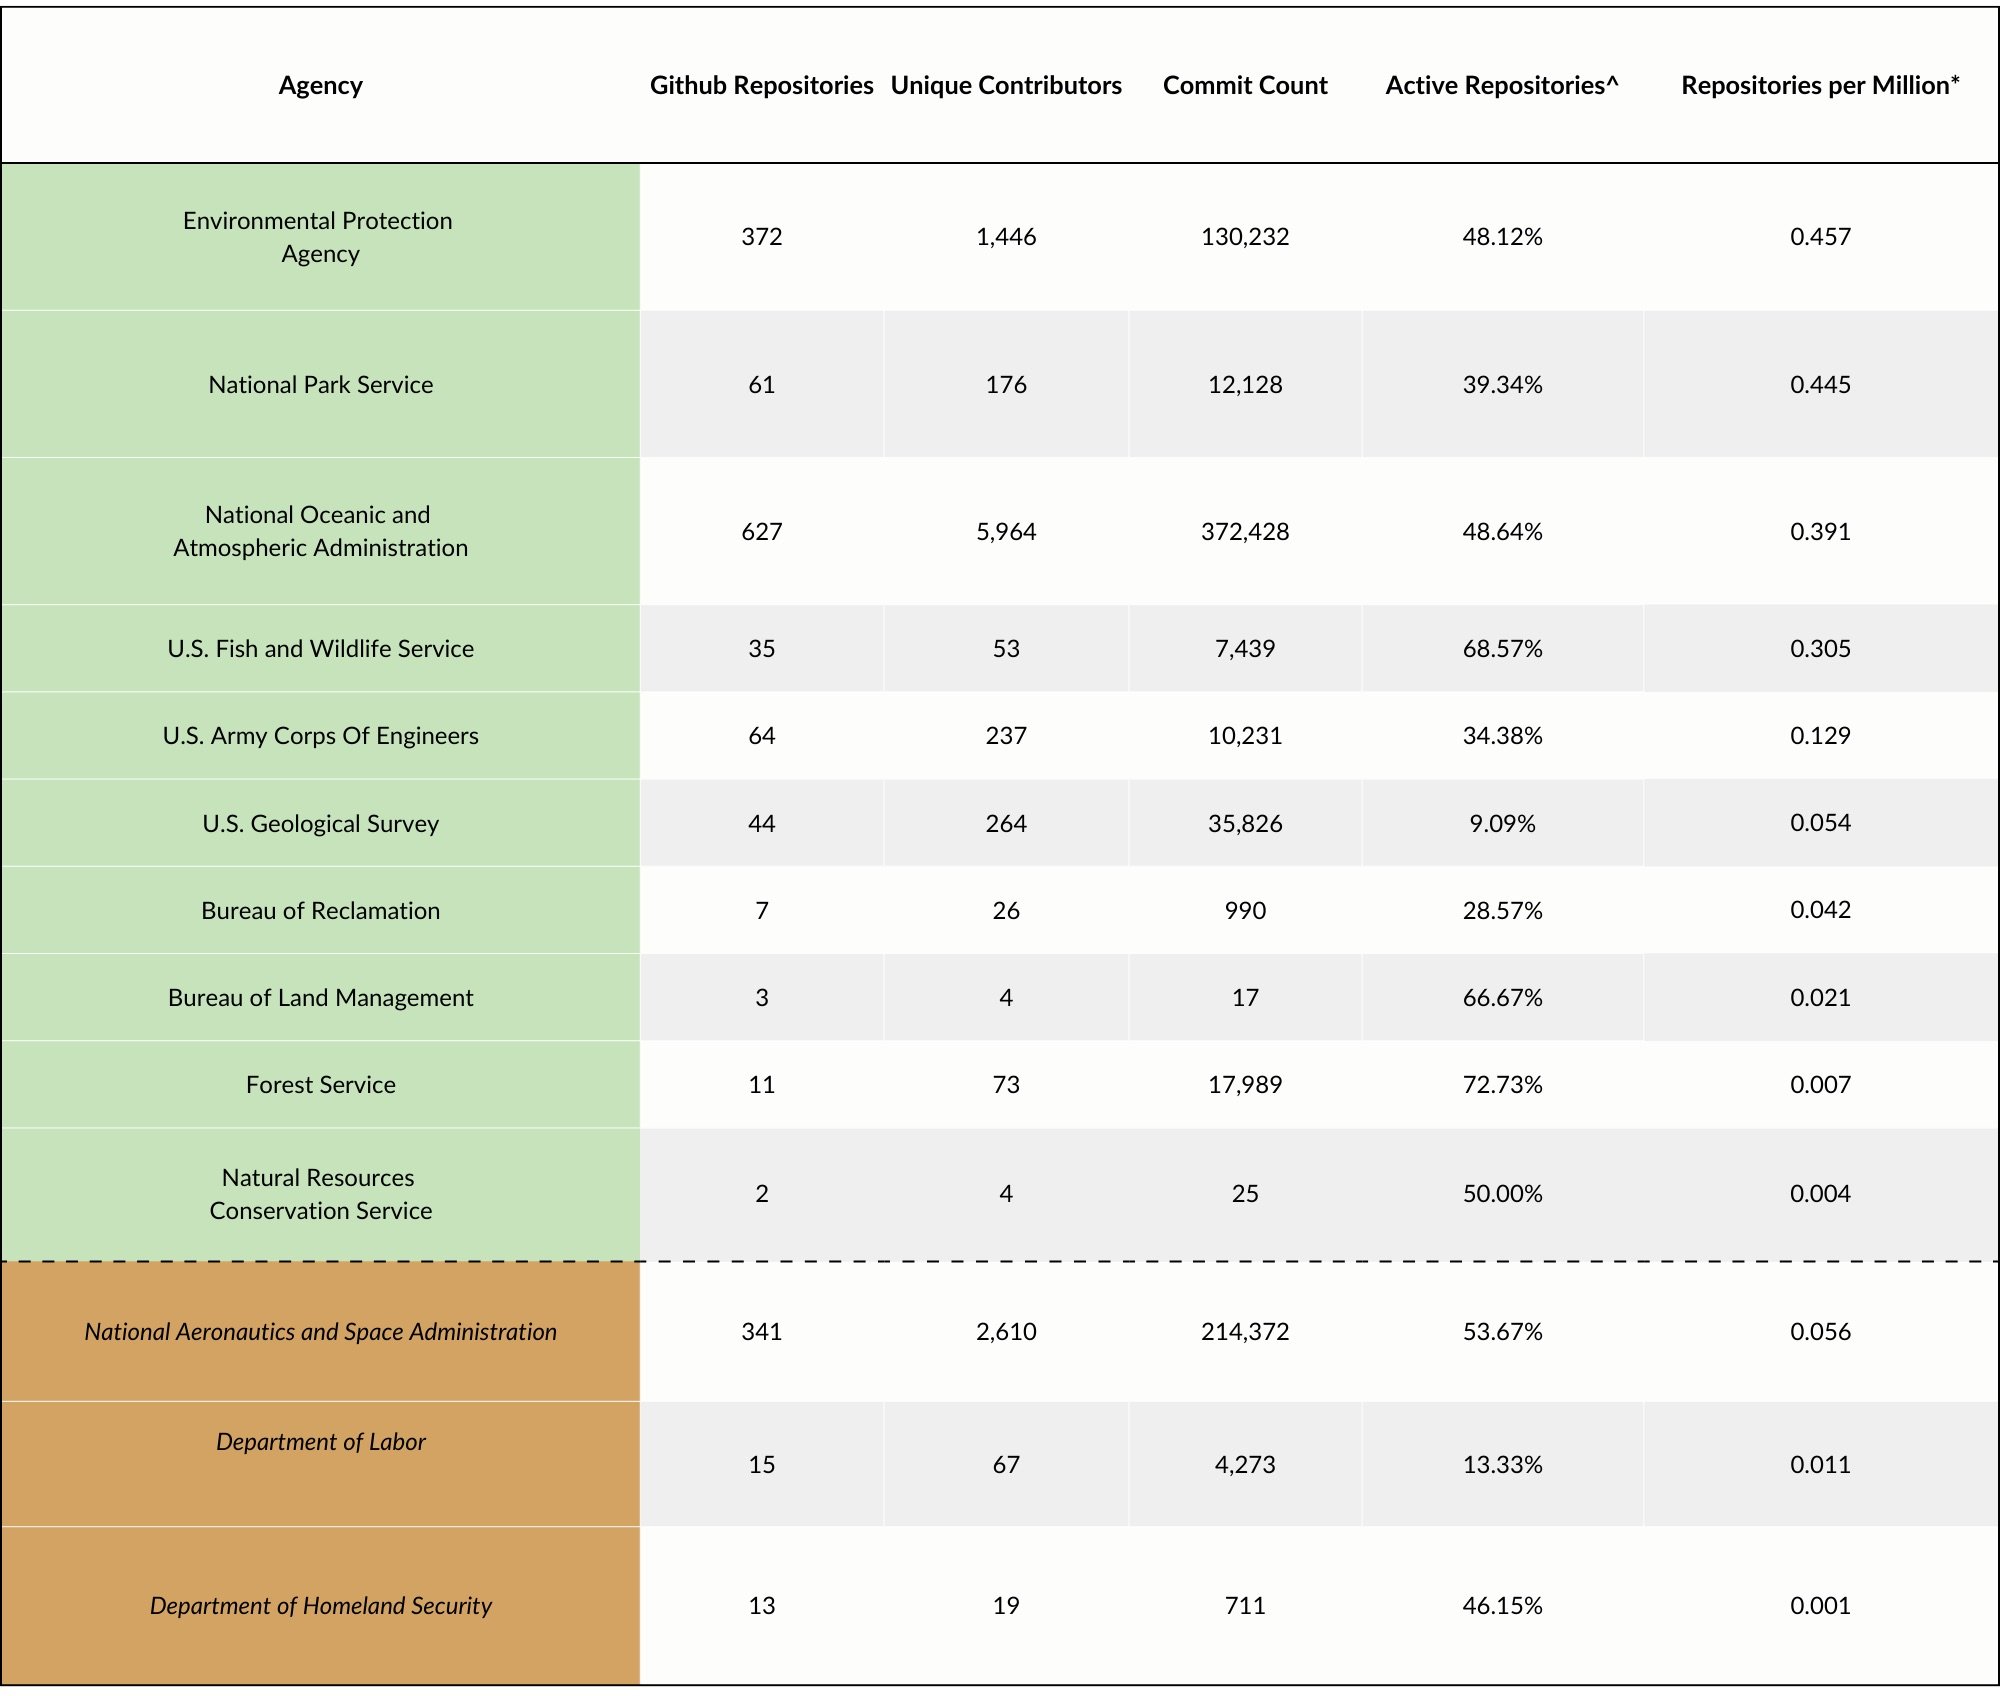Click the Github Repositories column header
Image resolution: width=2000 pixels, height=1696 pixels.
click(762, 86)
